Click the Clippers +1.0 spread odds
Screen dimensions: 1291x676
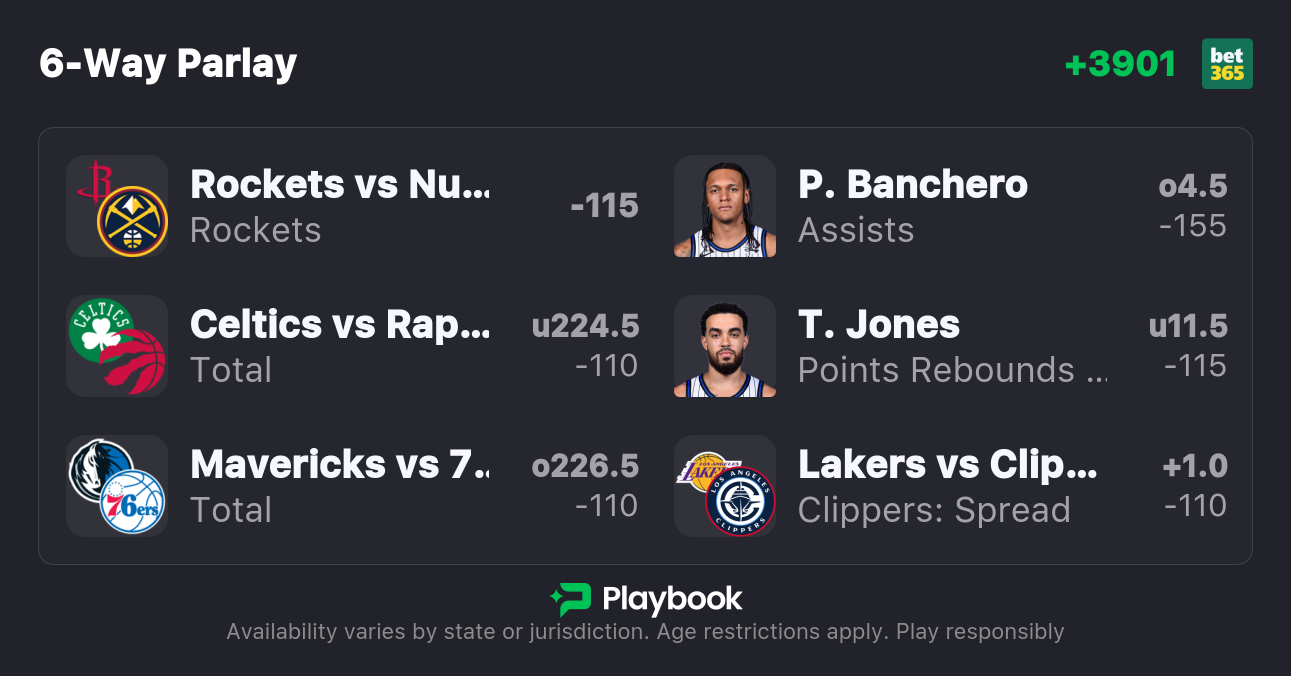1195,466
